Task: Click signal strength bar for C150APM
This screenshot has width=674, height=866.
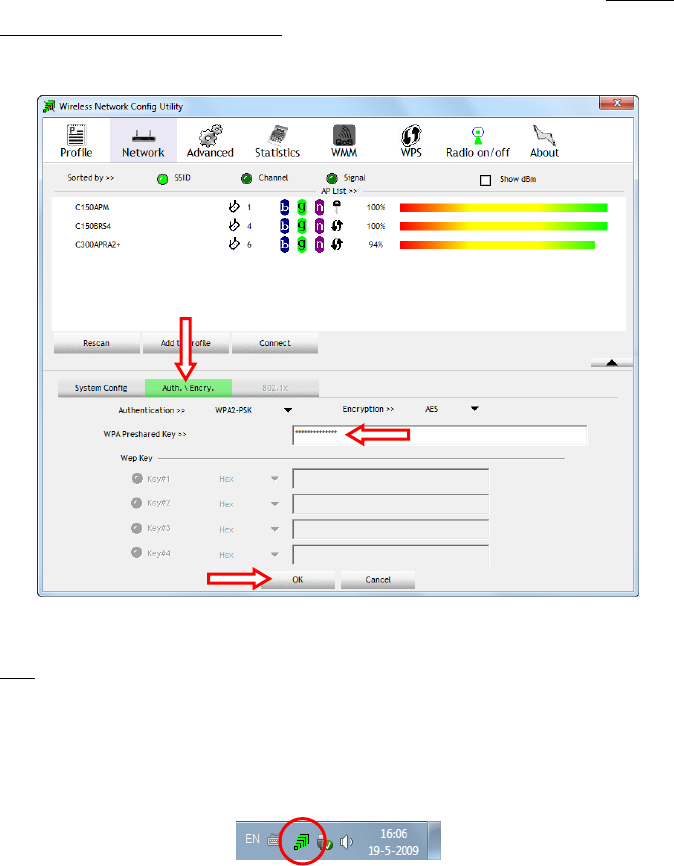Action: click(503, 208)
